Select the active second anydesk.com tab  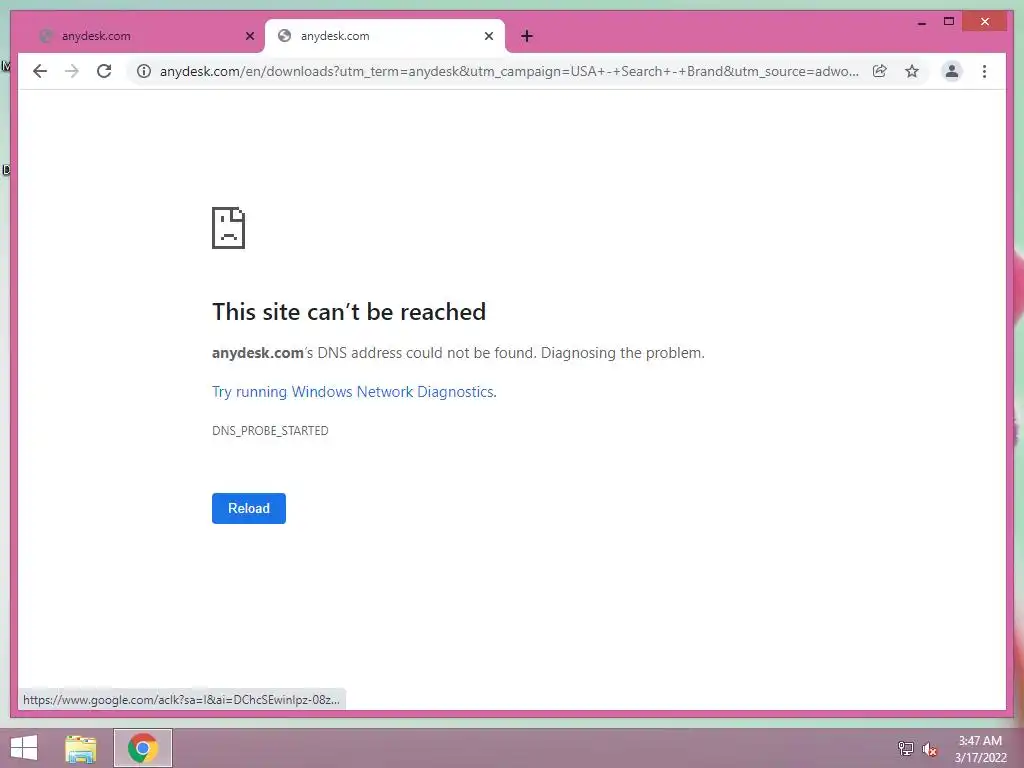(385, 36)
